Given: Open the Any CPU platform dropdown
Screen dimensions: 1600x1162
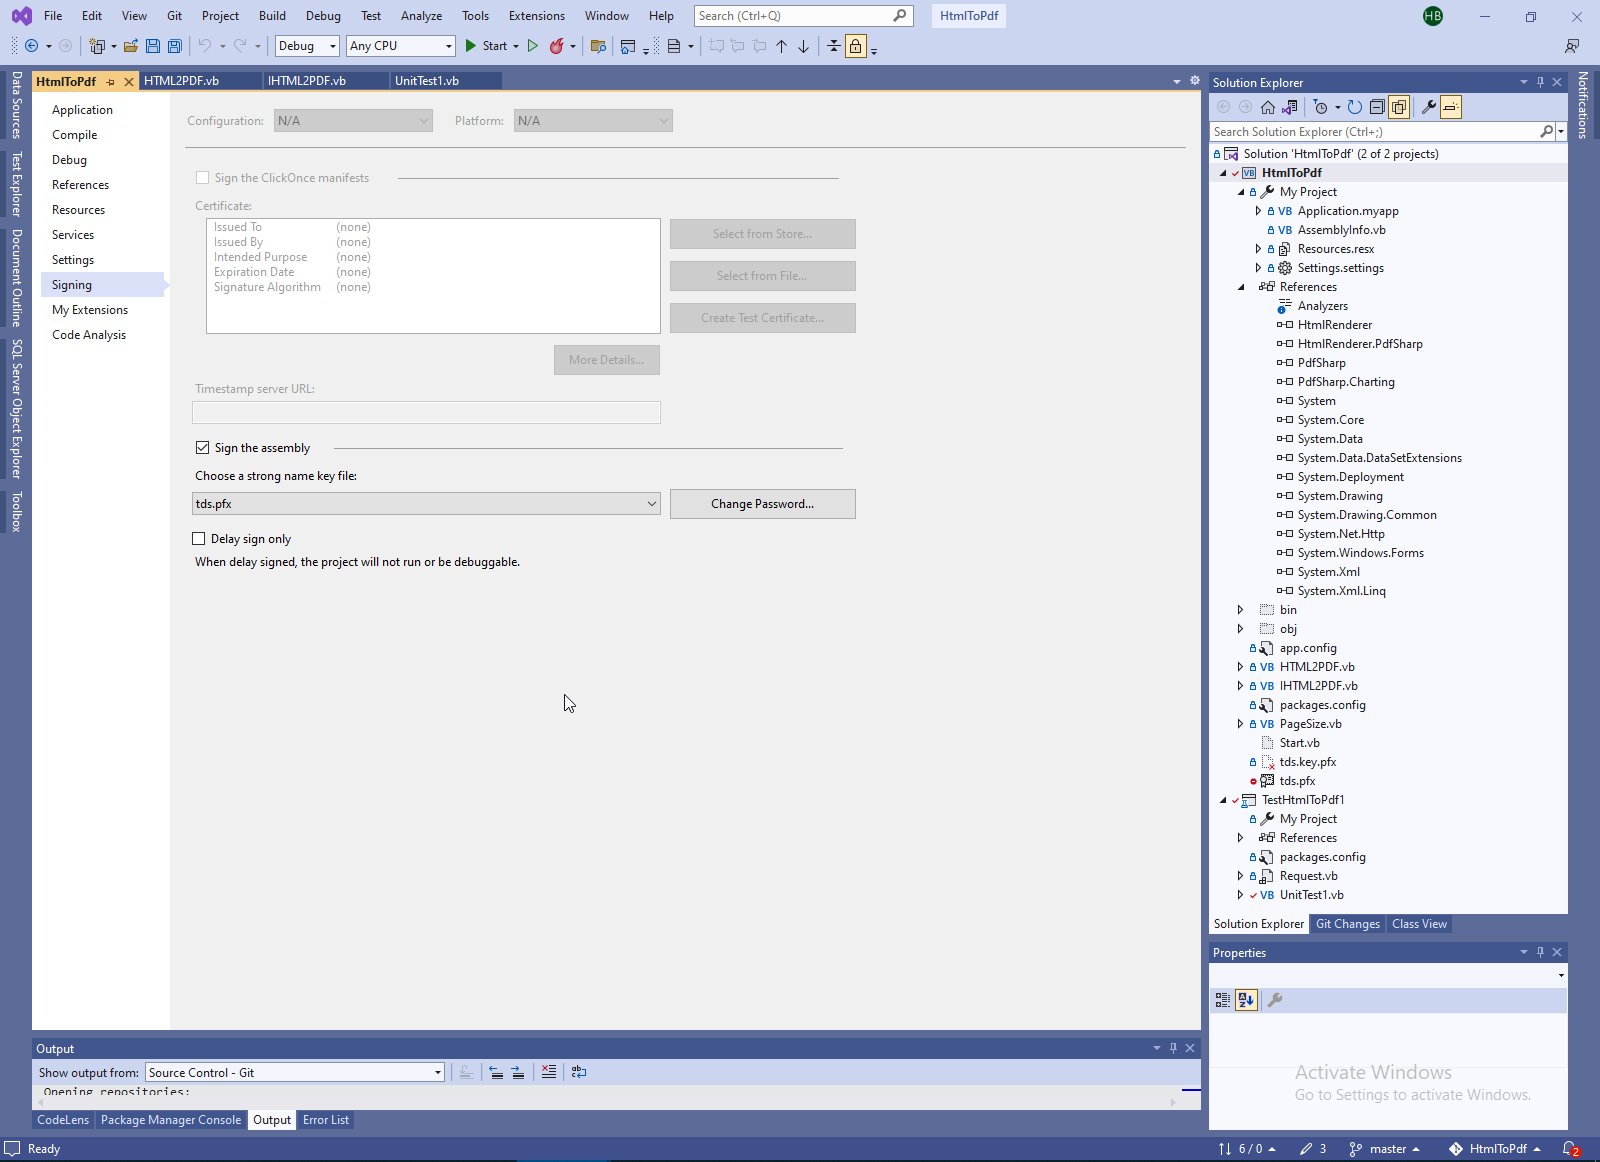Looking at the screenshot, I should coord(401,46).
